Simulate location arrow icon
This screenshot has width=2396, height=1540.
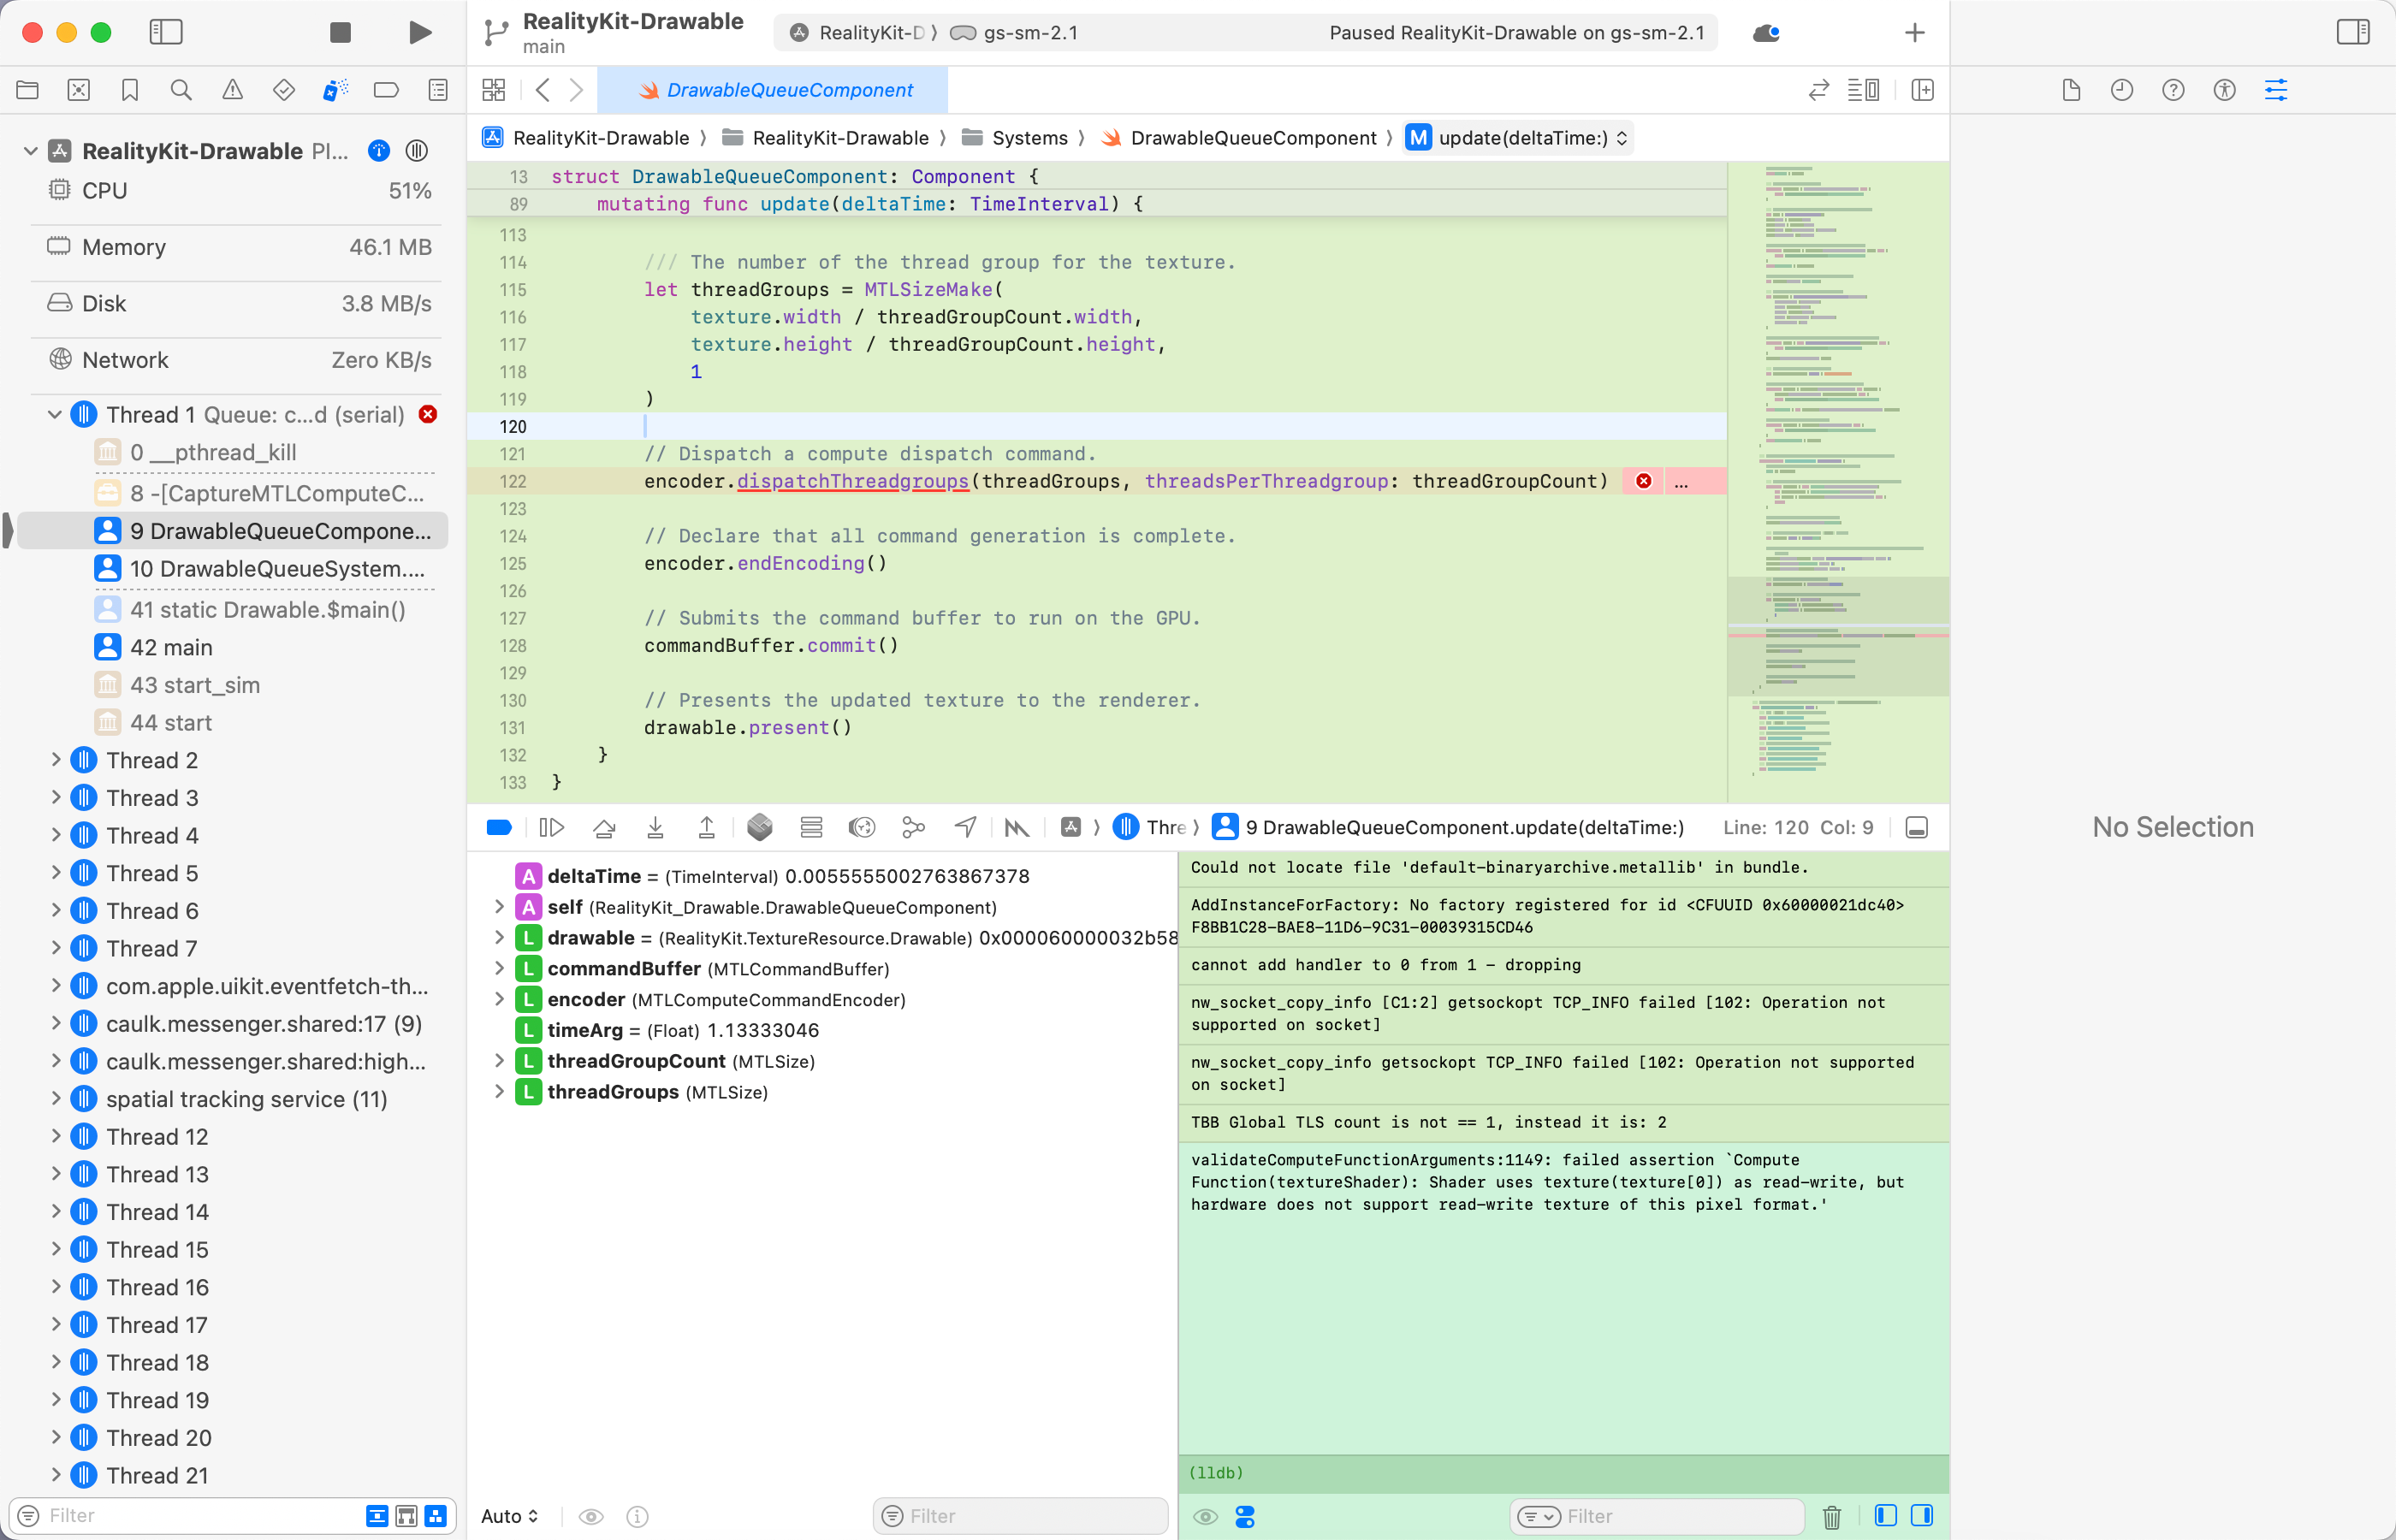[x=965, y=827]
